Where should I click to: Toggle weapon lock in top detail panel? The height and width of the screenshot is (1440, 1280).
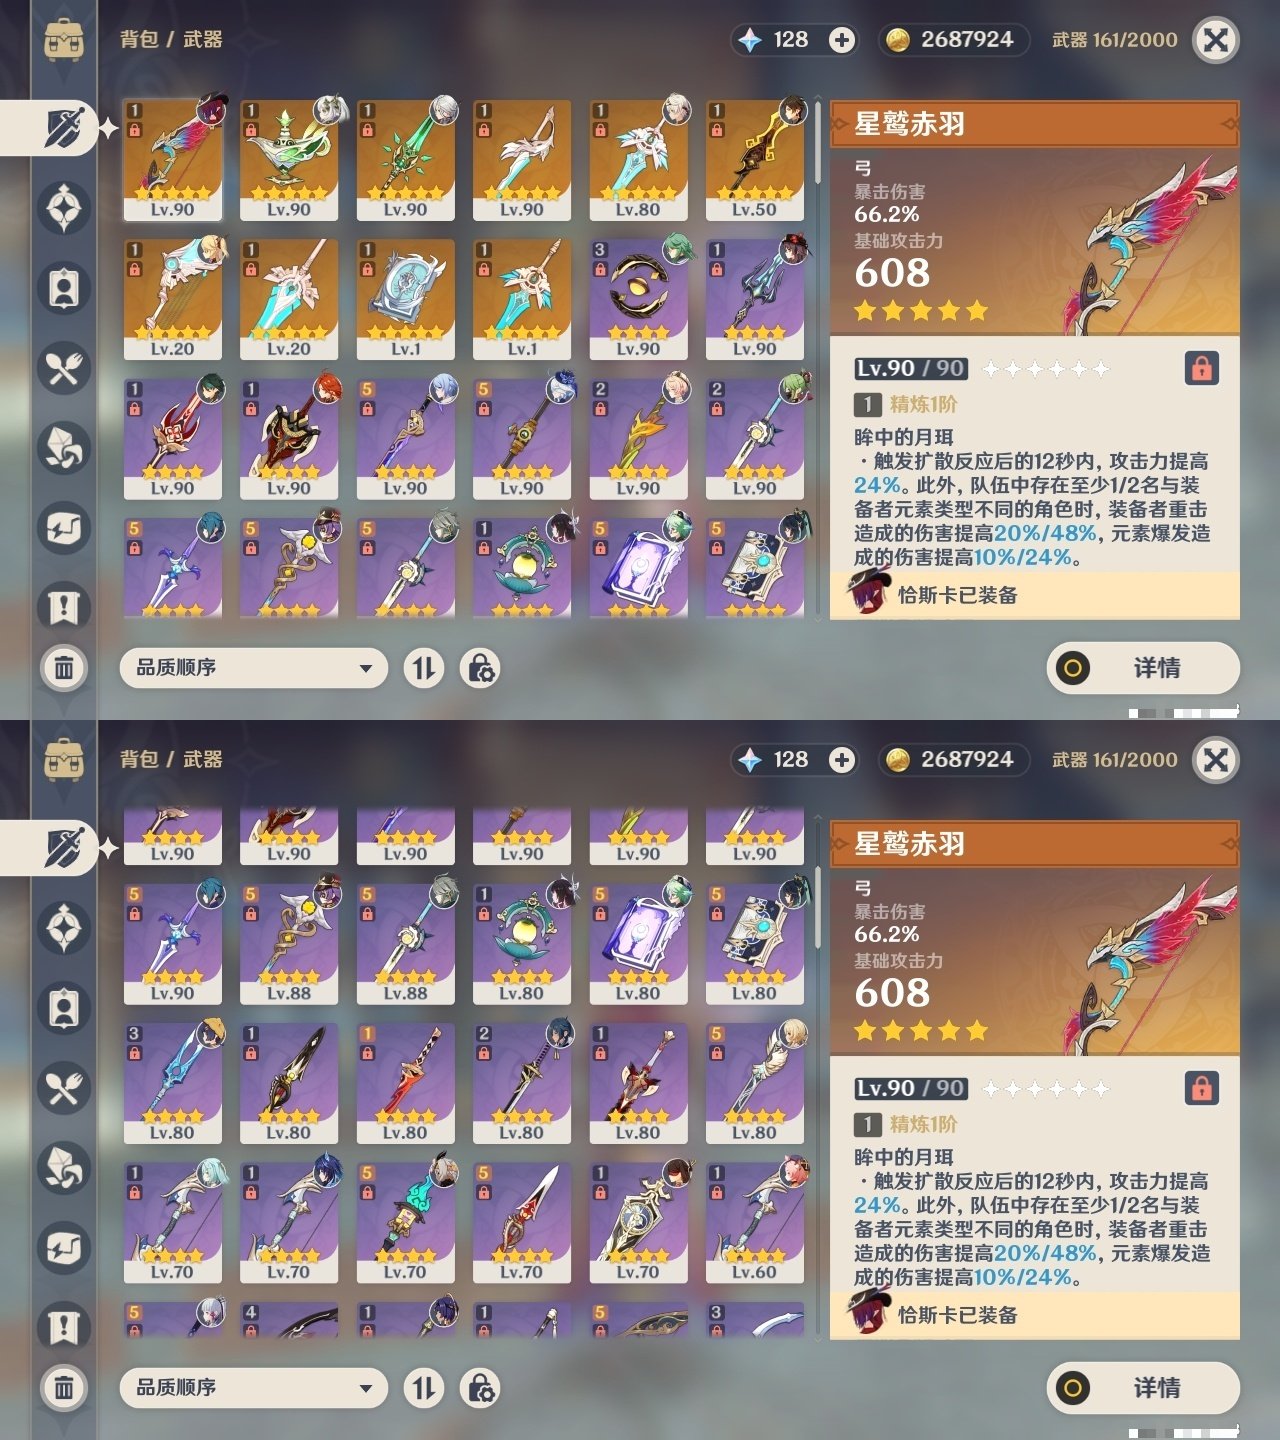click(1202, 368)
